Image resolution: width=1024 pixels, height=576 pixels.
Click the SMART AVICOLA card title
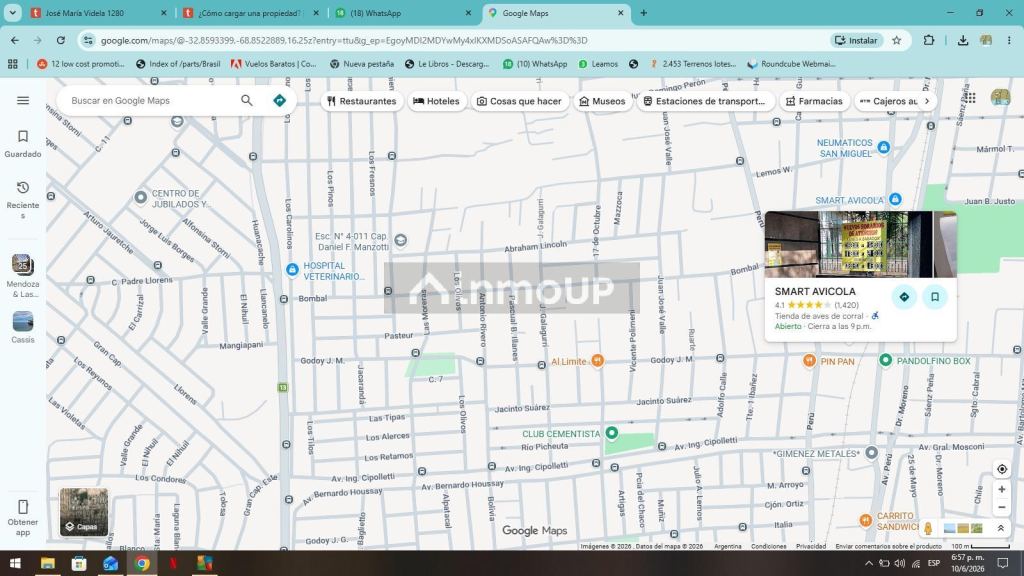coord(815,291)
